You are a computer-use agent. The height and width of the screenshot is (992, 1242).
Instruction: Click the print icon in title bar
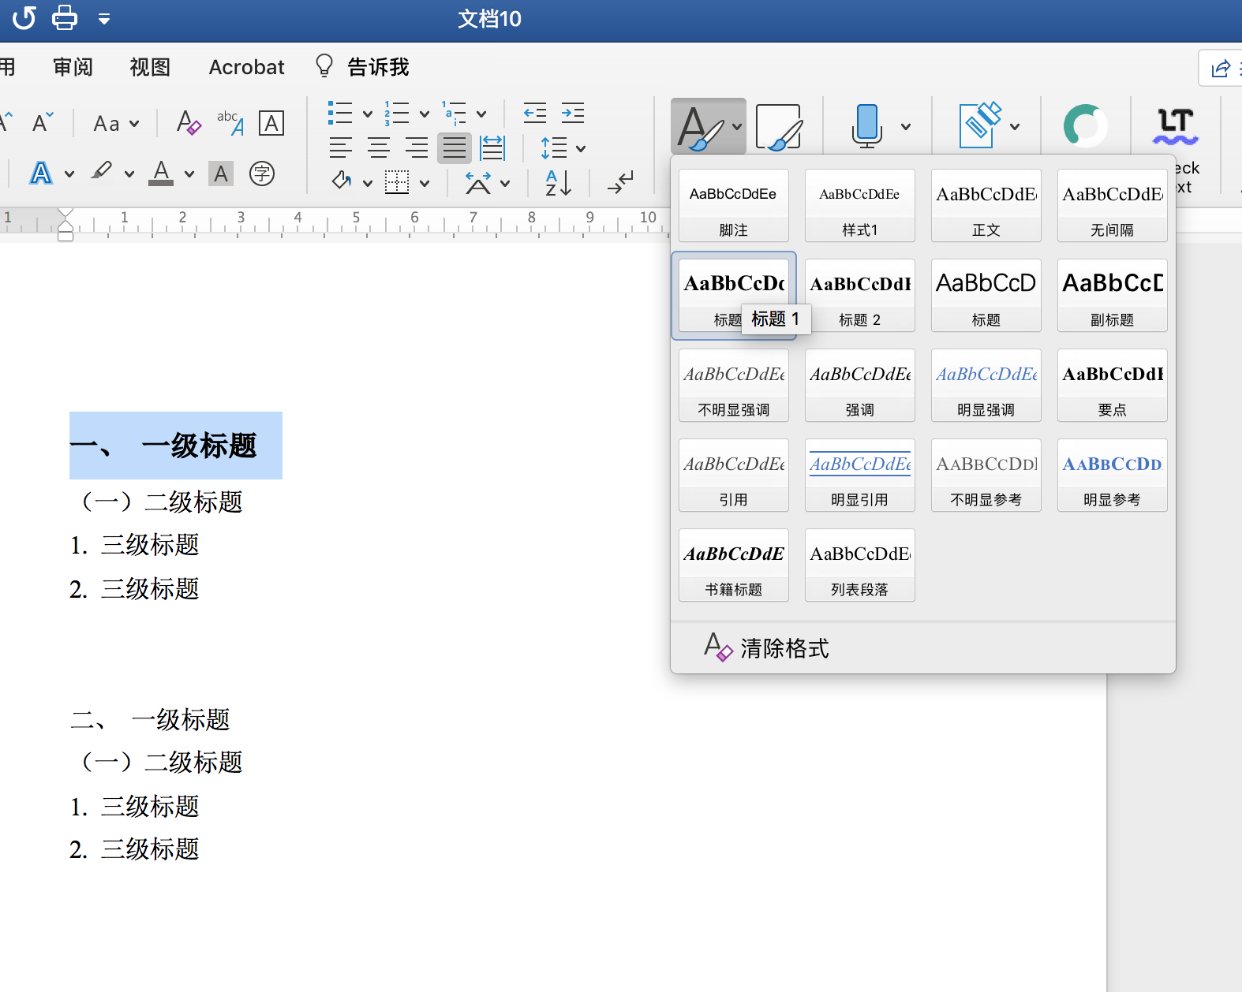pos(65,18)
